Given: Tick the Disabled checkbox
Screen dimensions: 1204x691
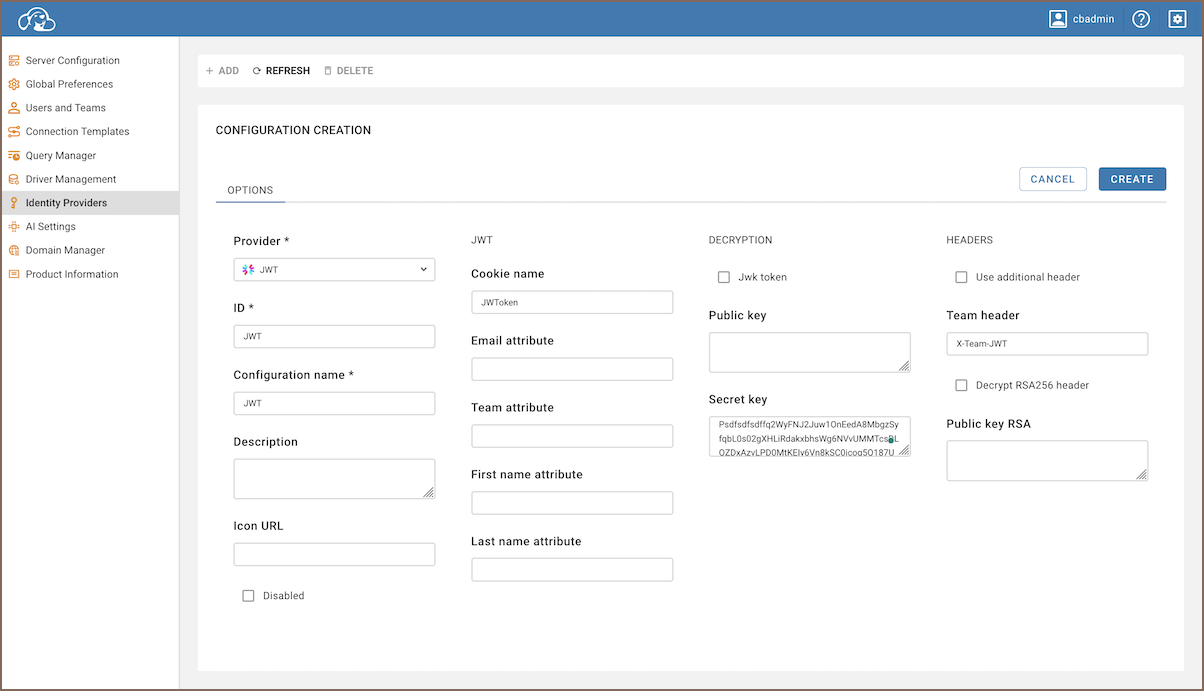Looking at the screenshot, I should tap(248, 596).
